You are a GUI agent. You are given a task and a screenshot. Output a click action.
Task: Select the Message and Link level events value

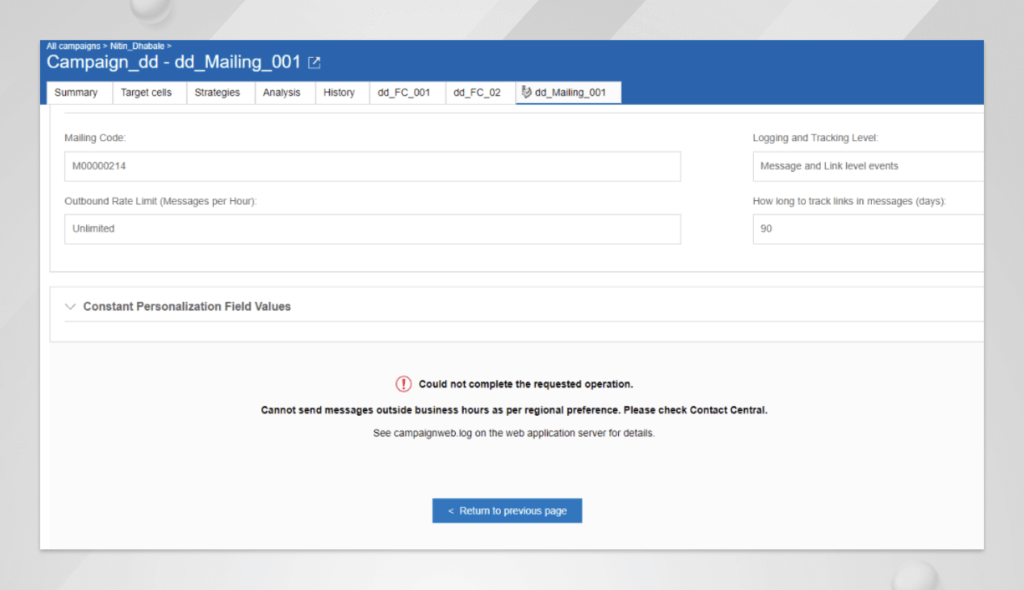pos(866,166)
